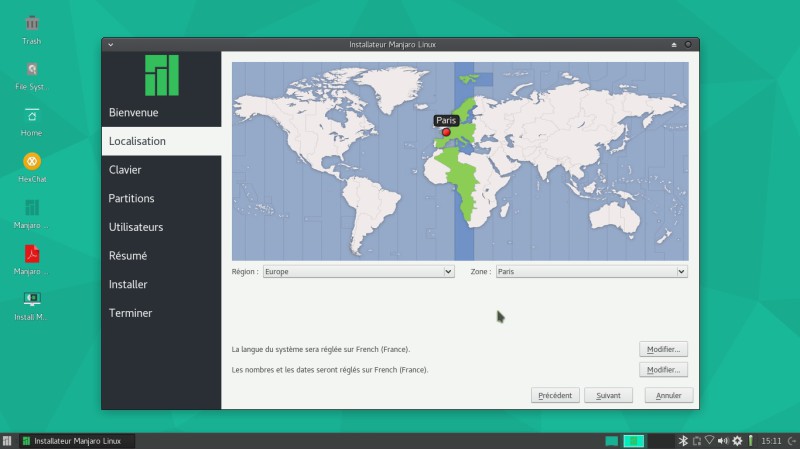800x449 pixels.
Task: Open the window menu arrow in the titlebar
Action: coord(111,44)
